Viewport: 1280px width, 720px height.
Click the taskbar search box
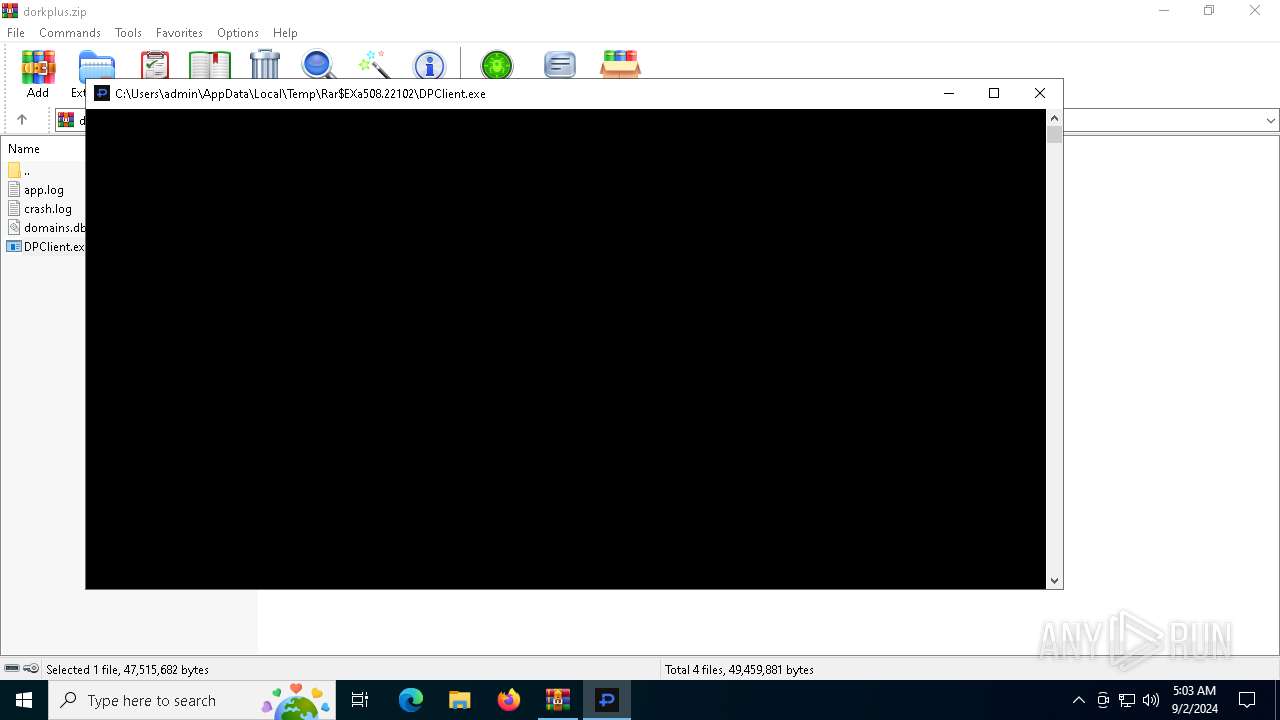coord(193,700)
